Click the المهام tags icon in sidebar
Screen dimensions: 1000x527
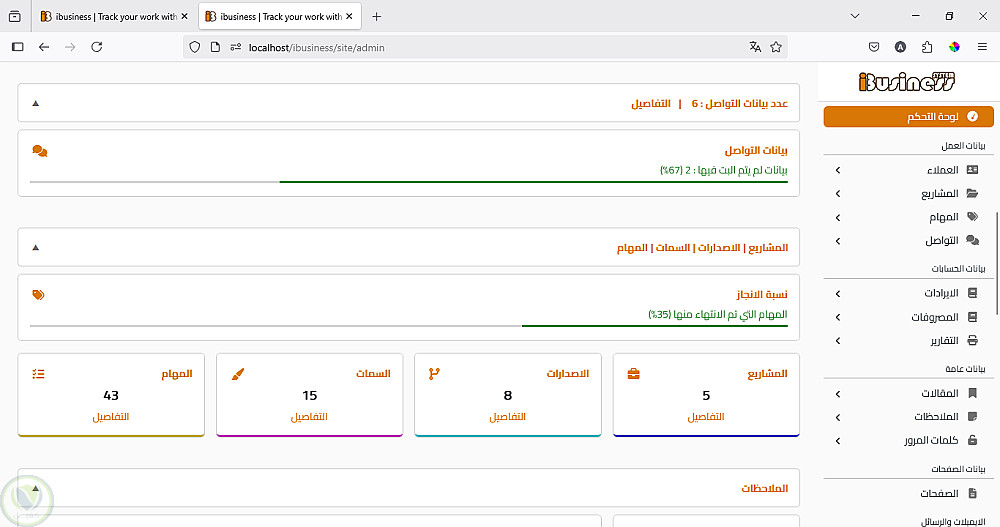972,217
